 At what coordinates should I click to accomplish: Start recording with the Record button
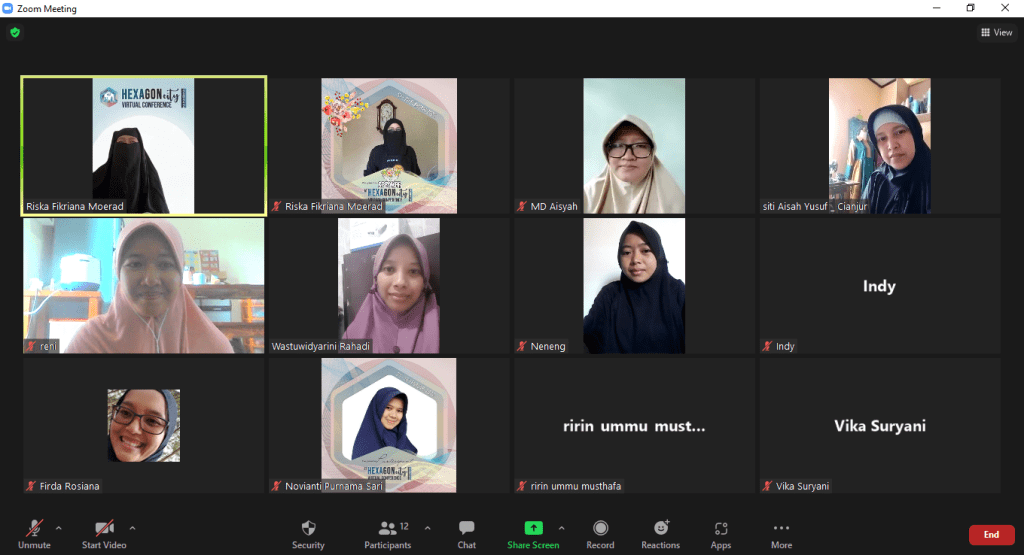600,532
